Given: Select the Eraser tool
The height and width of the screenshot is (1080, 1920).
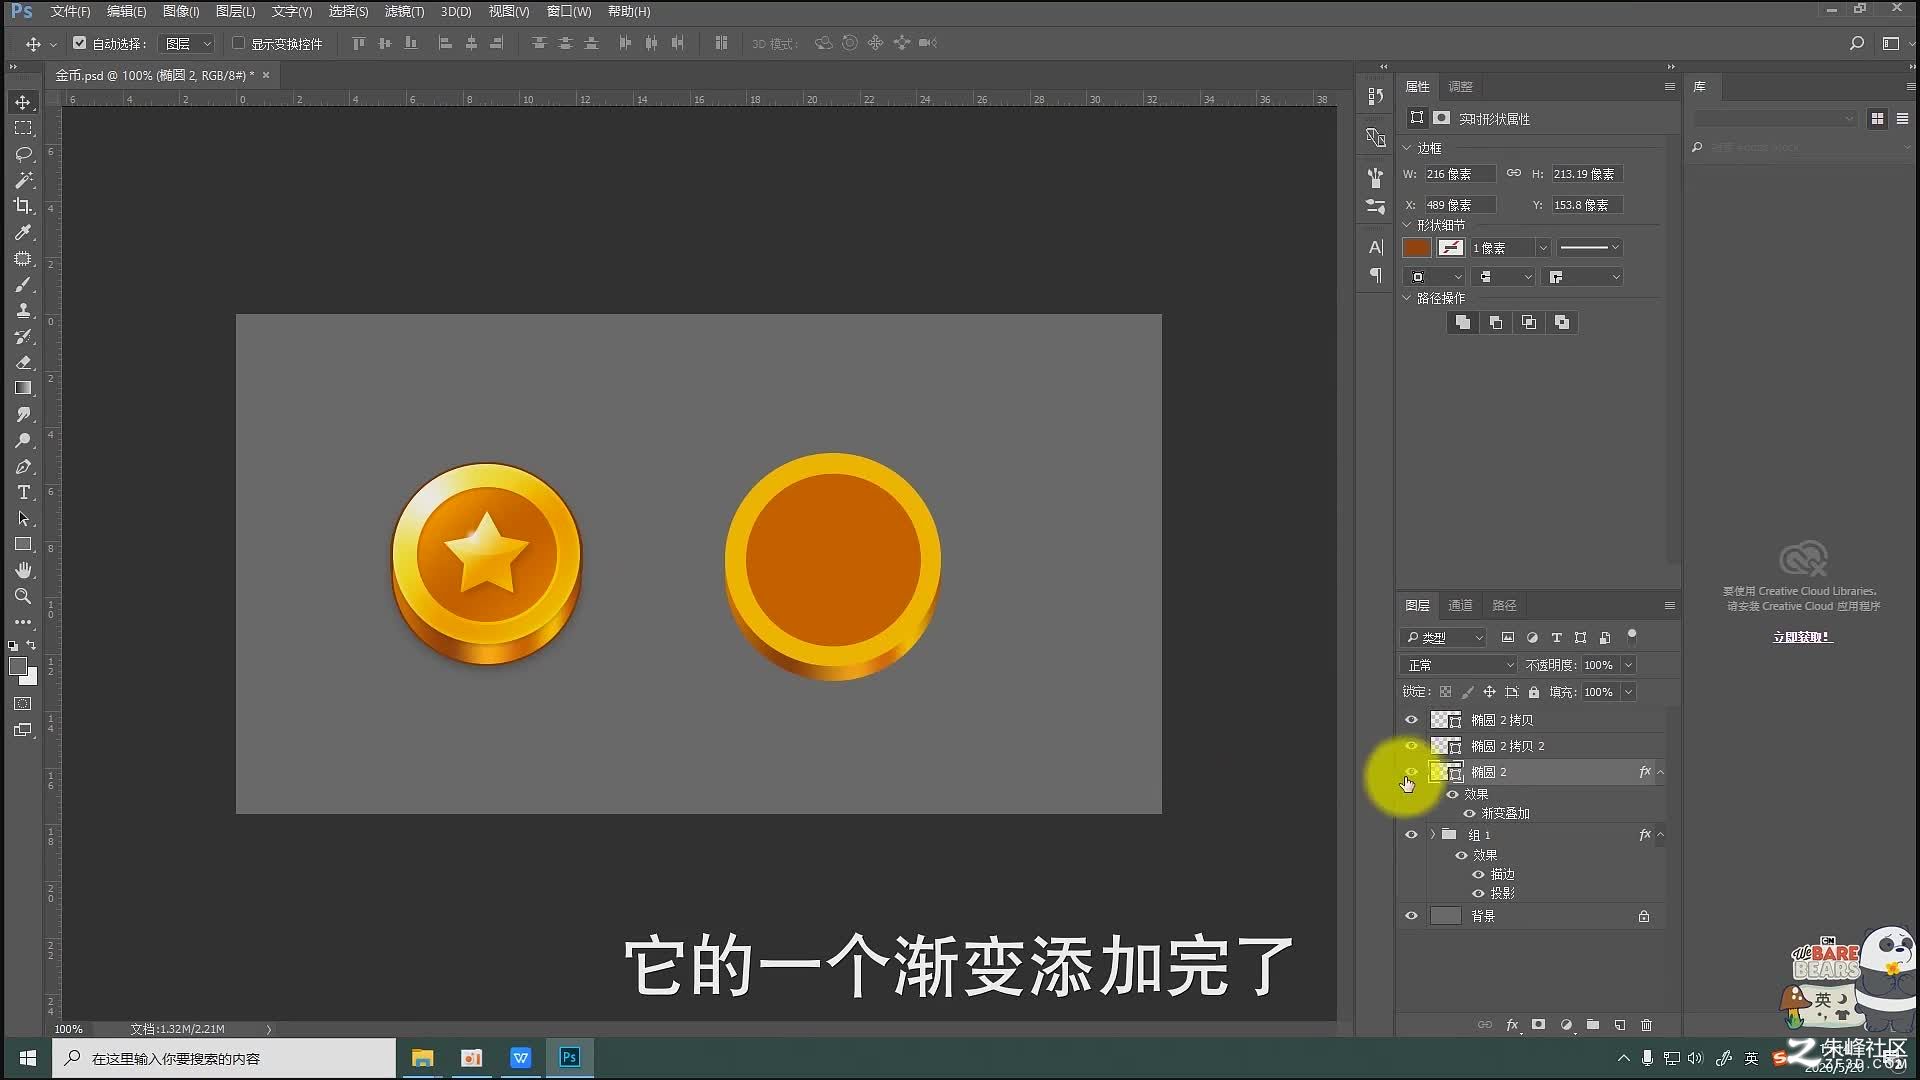Looking at the screenshot, I should (x=23, y=362).
